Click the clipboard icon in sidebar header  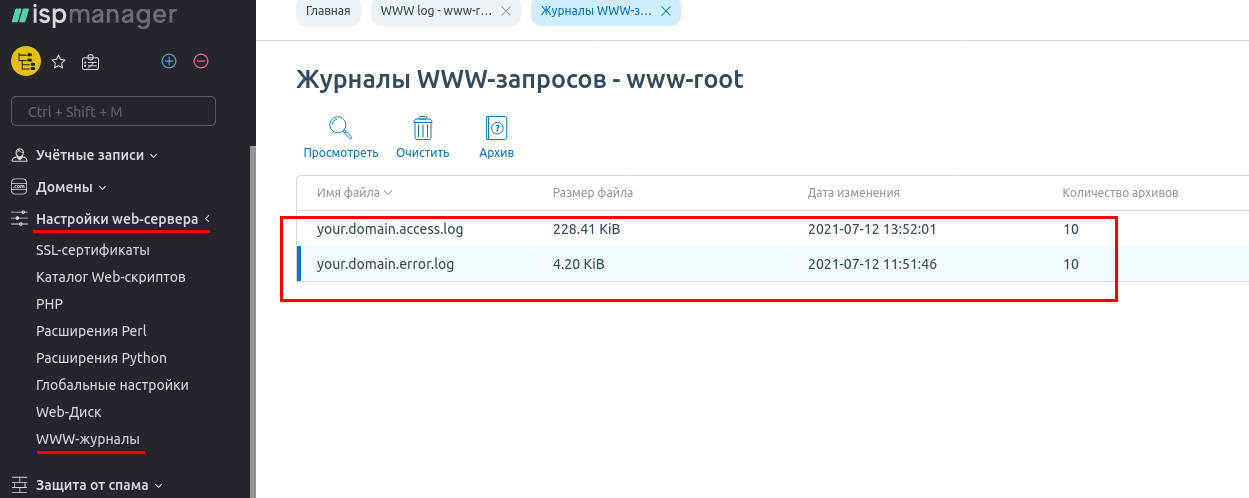(x=90, y=62)
